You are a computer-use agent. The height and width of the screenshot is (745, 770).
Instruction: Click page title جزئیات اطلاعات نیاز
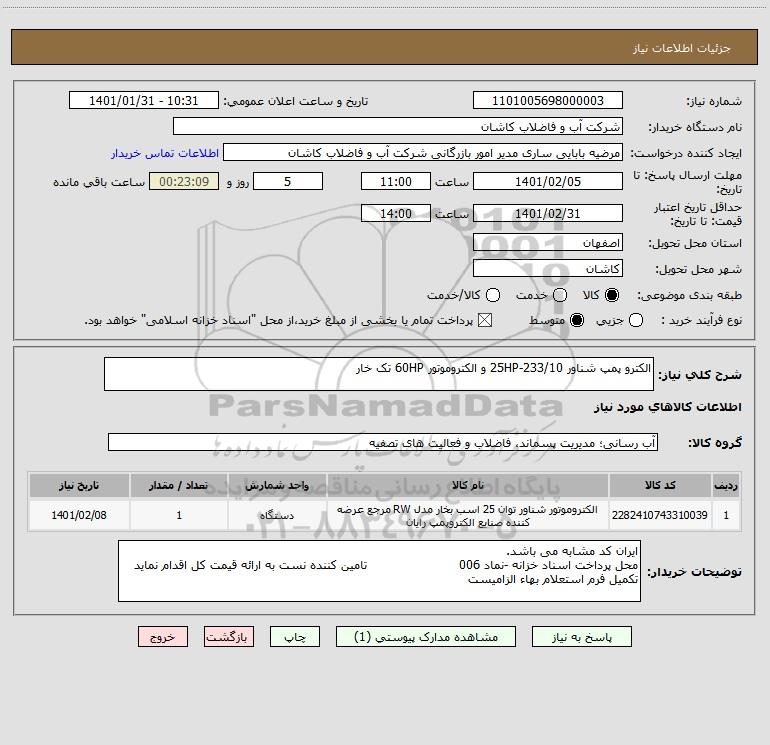tap(682, 48)
